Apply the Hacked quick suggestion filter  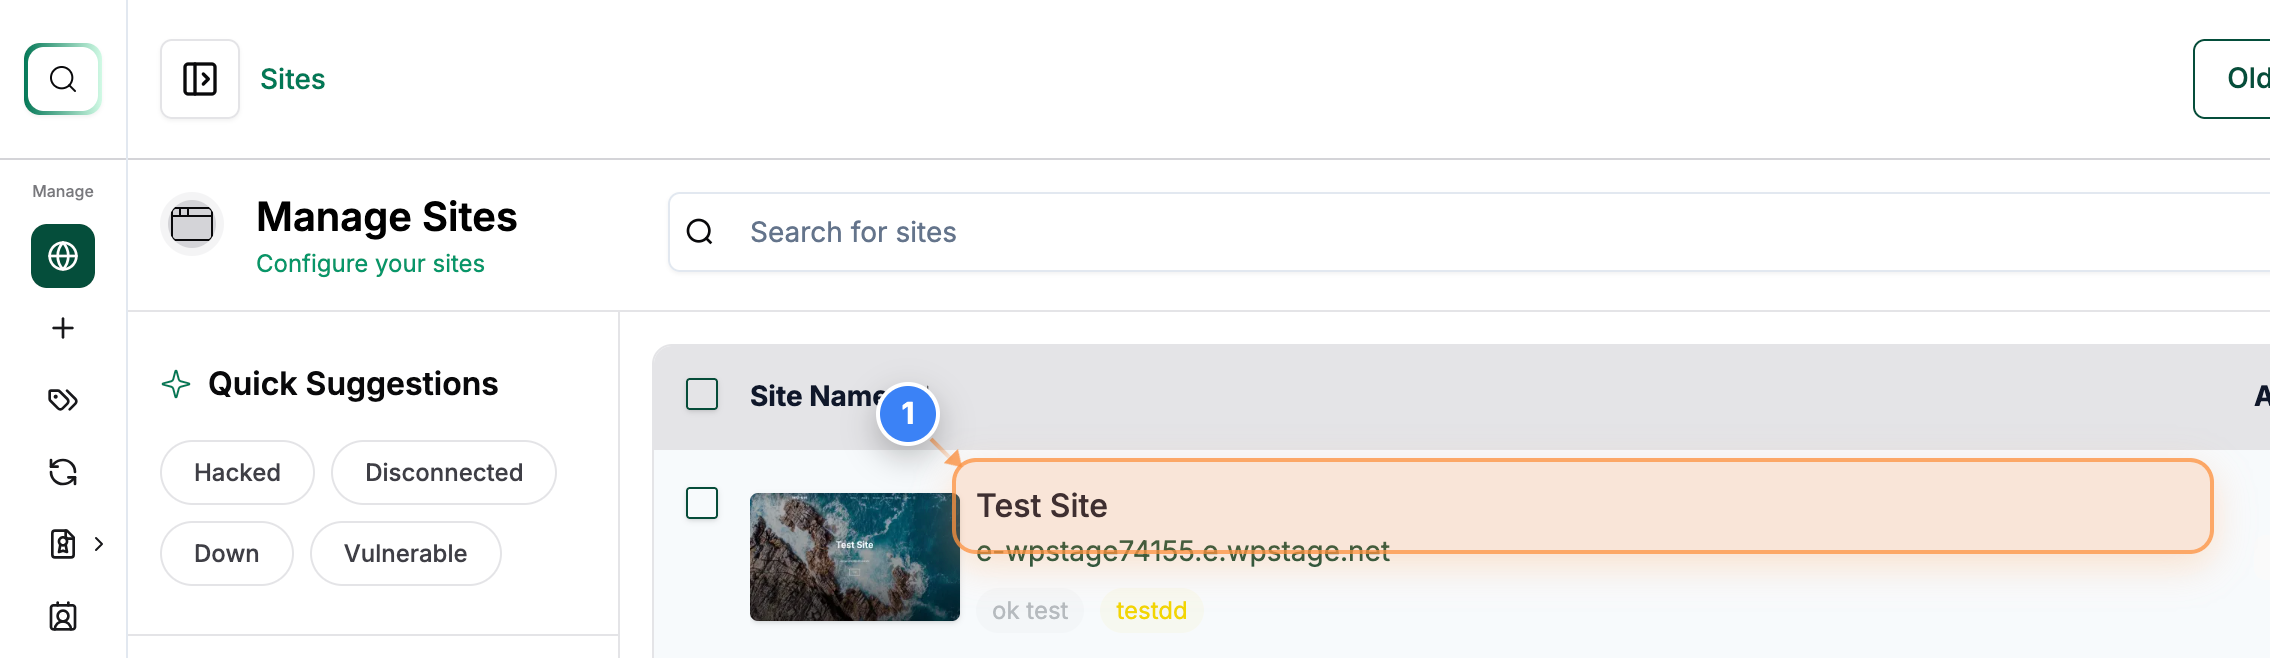tap(237, 472)
